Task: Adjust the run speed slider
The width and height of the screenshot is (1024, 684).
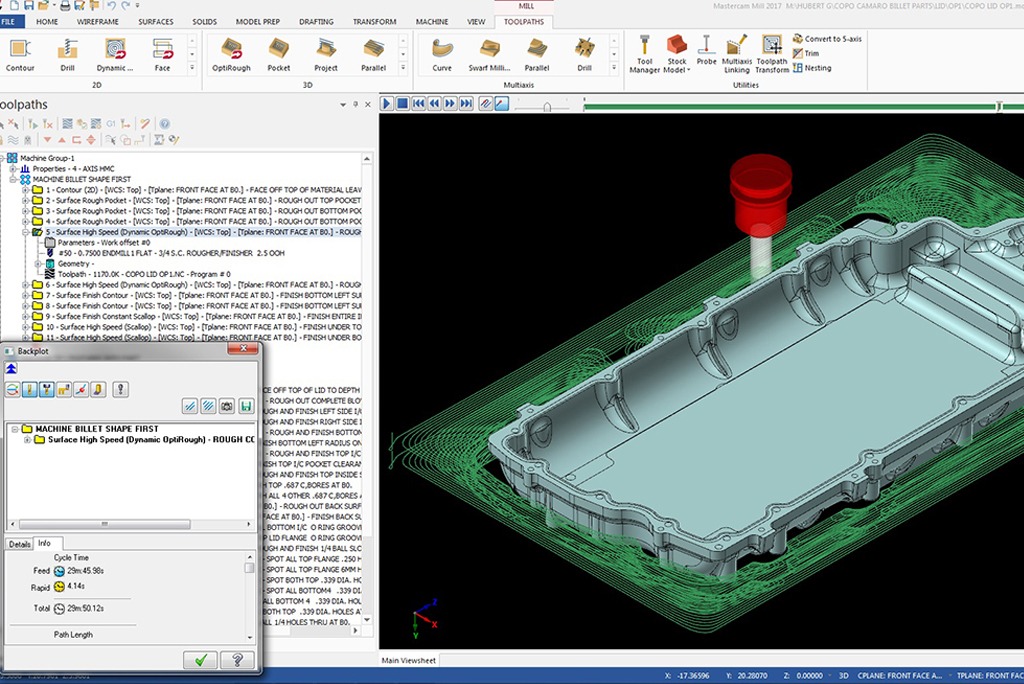Action: tap(547, 106)
